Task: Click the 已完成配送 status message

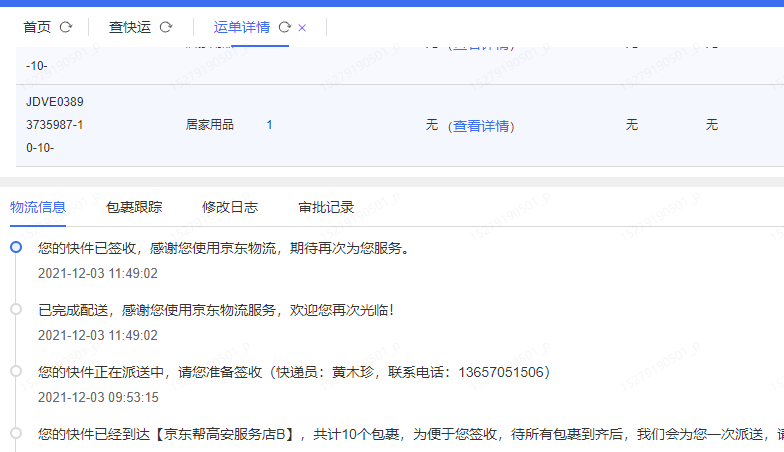Action: coord(216,310)
